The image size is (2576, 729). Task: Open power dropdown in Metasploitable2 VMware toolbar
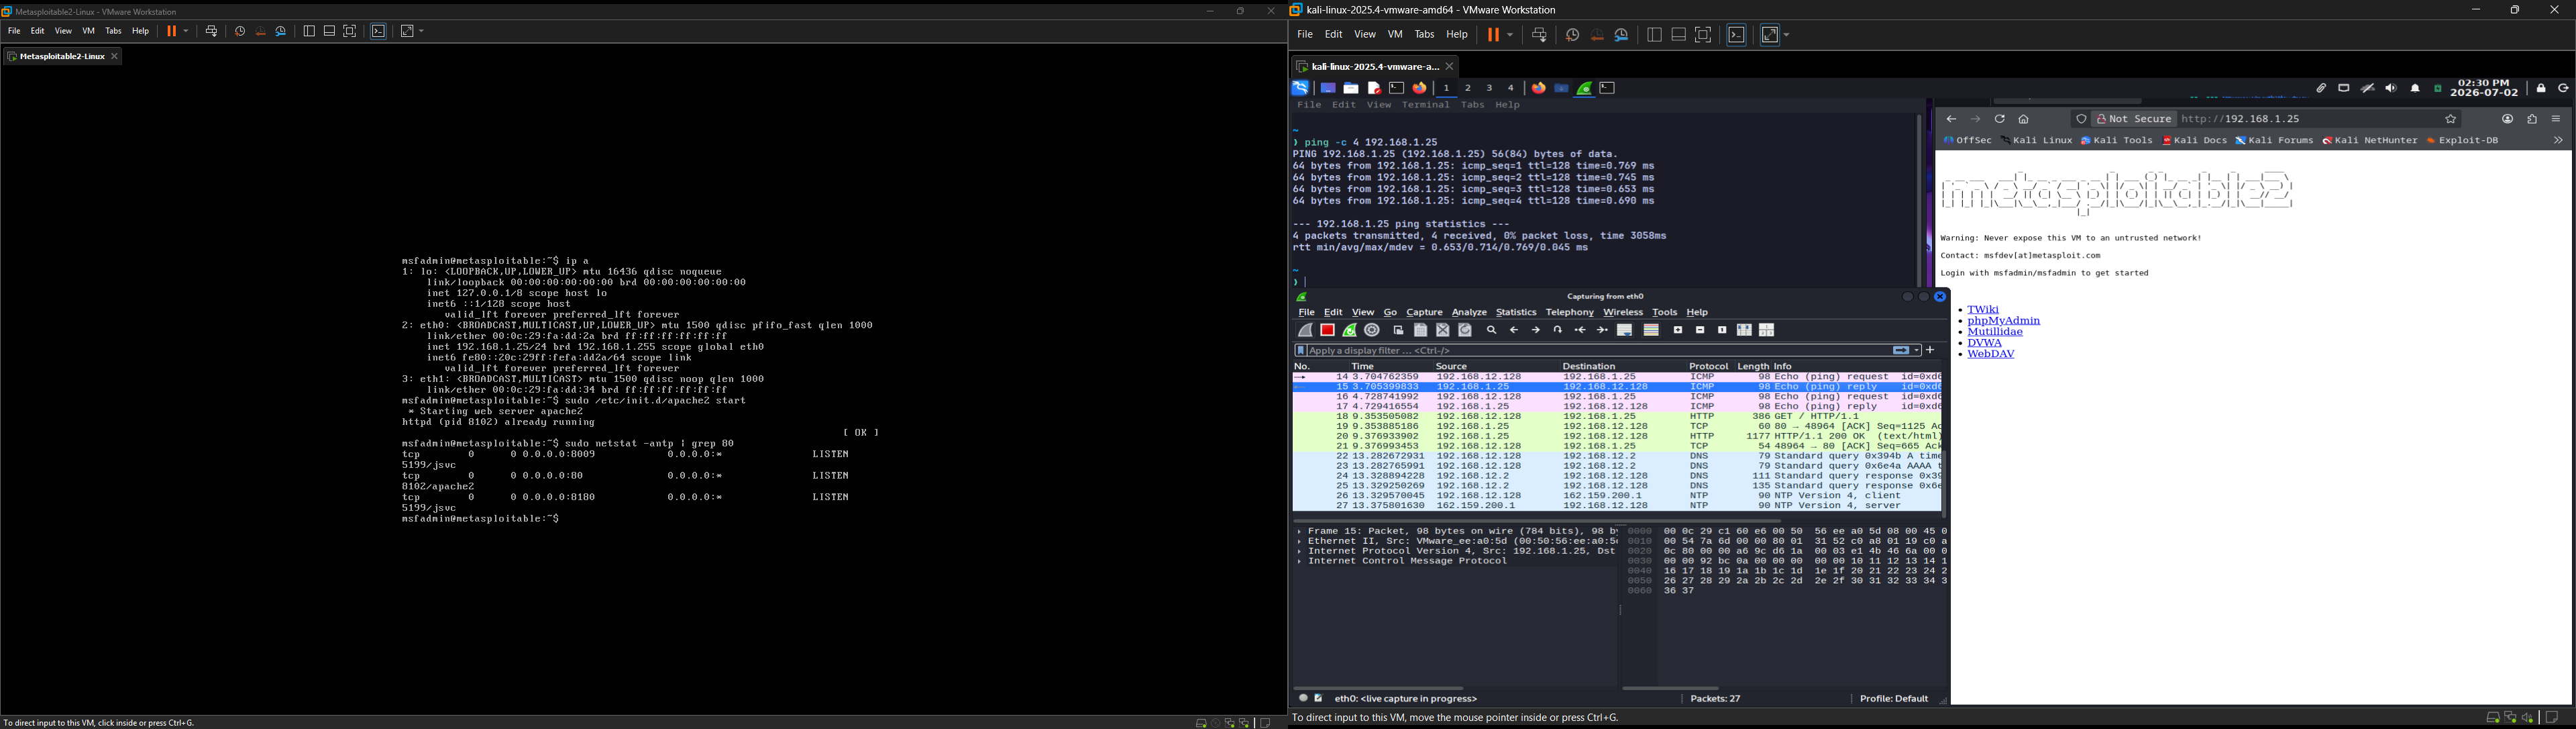pos(186,31)
